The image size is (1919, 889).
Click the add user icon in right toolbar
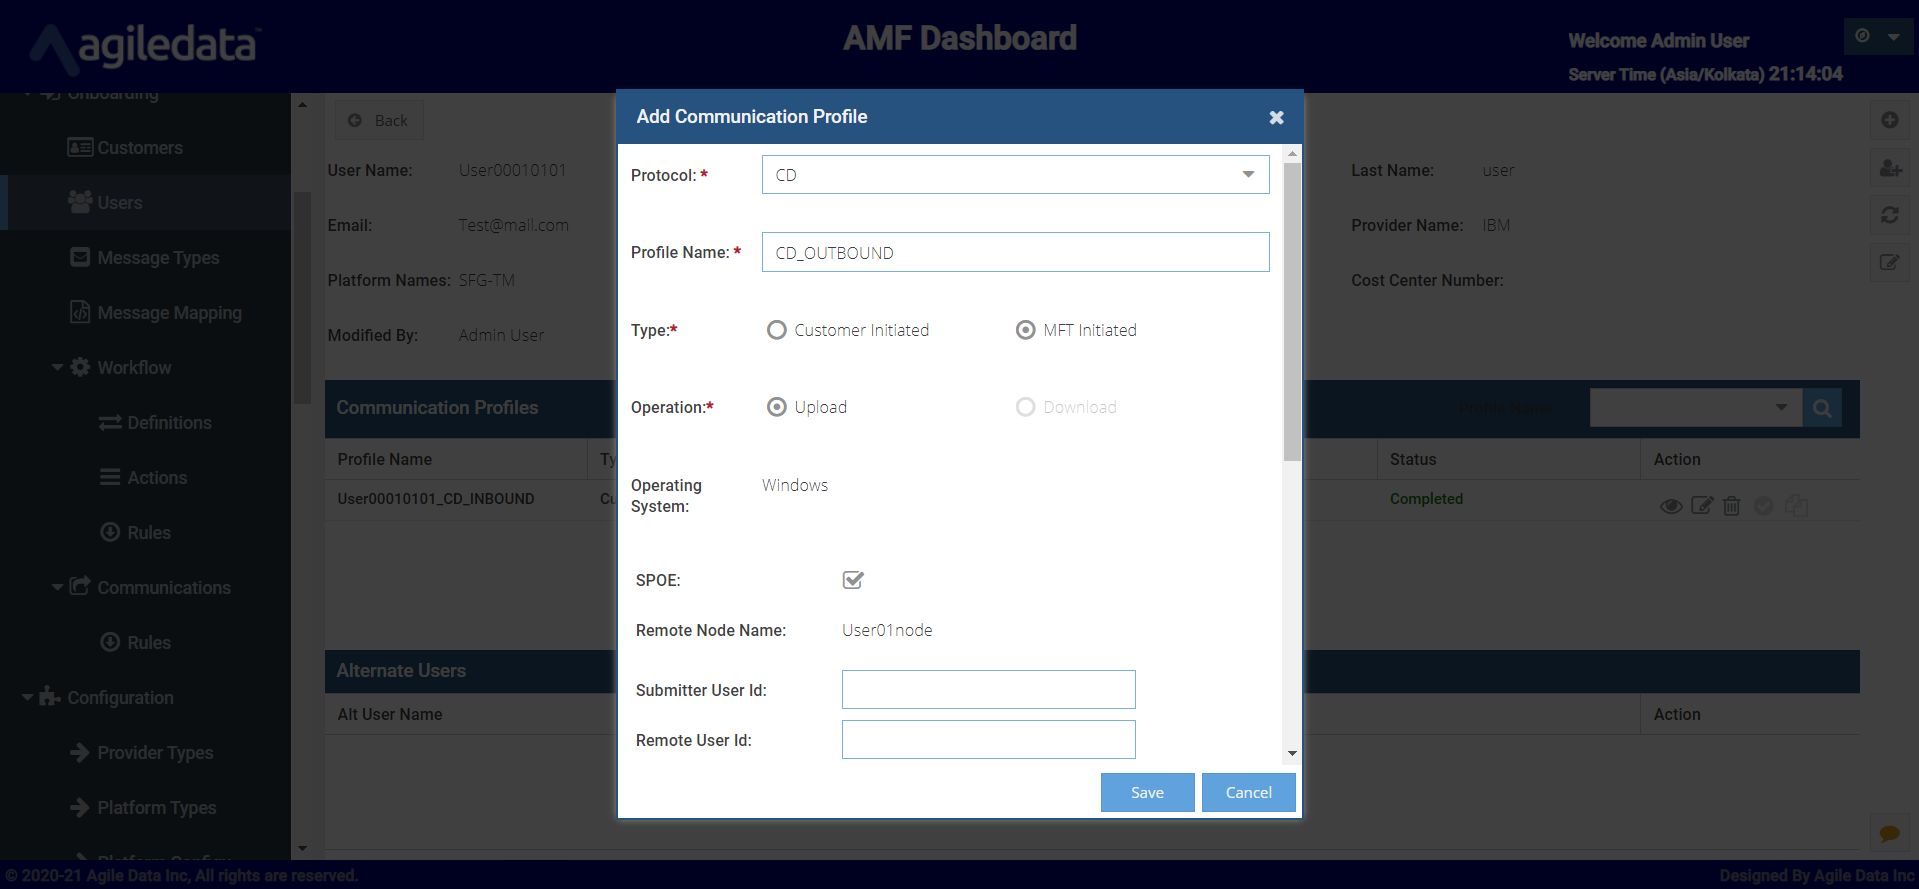tap(1890, 168)
